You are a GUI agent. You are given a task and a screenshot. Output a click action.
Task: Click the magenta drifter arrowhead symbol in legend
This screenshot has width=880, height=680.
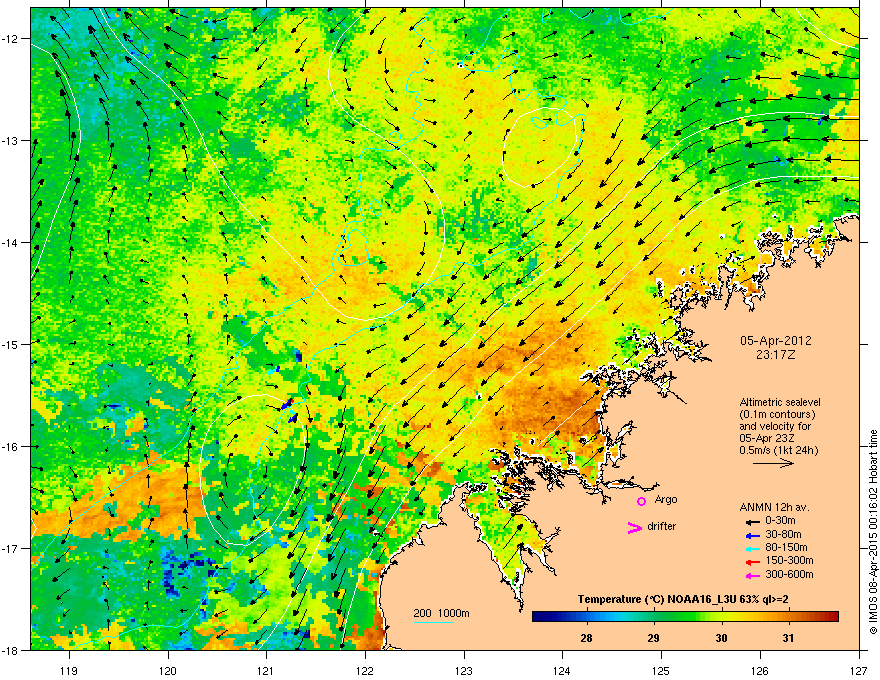click(x=635, y=527)
